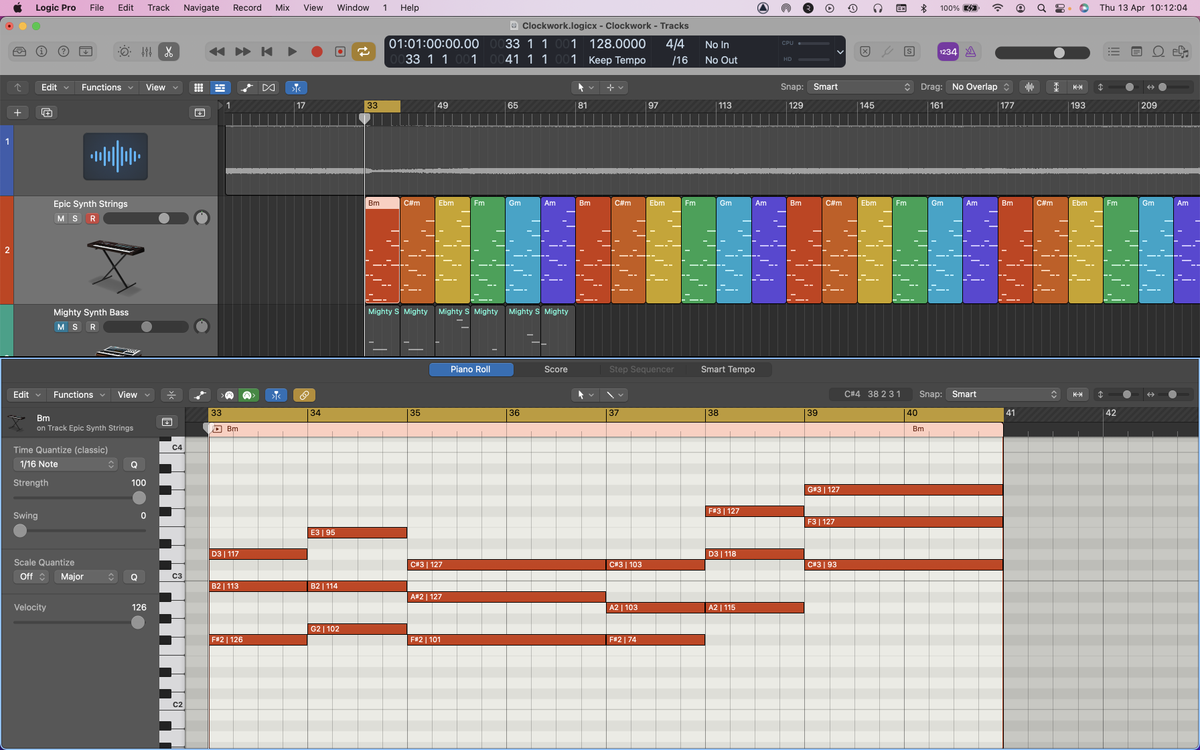Expand the Time Quantize 1/16 Note dropdown

[x=65, y=464]
